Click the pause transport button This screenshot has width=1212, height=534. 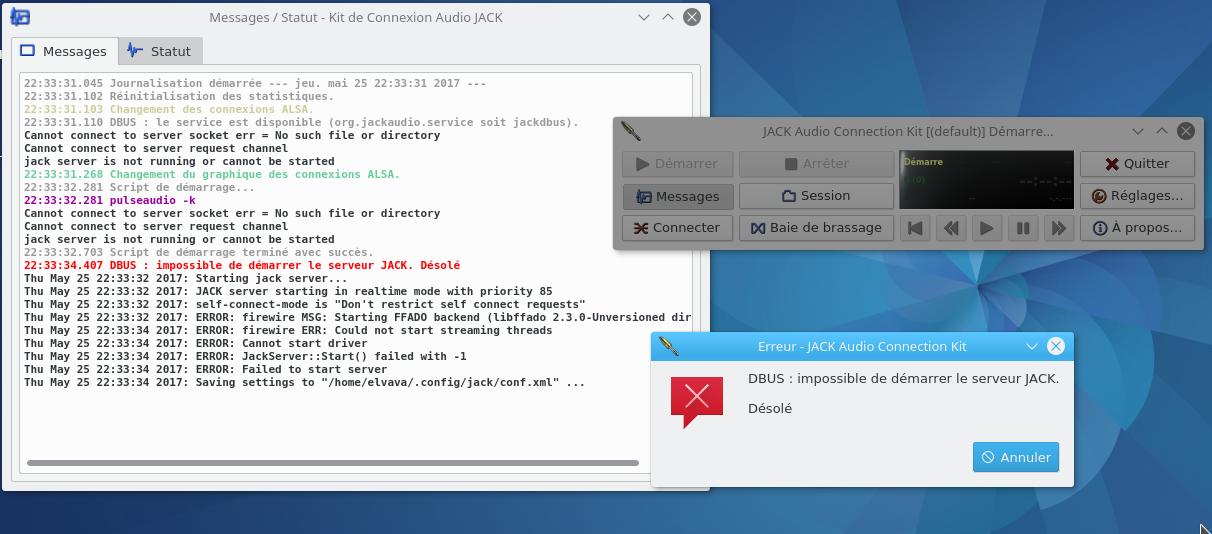point(1023,228)
